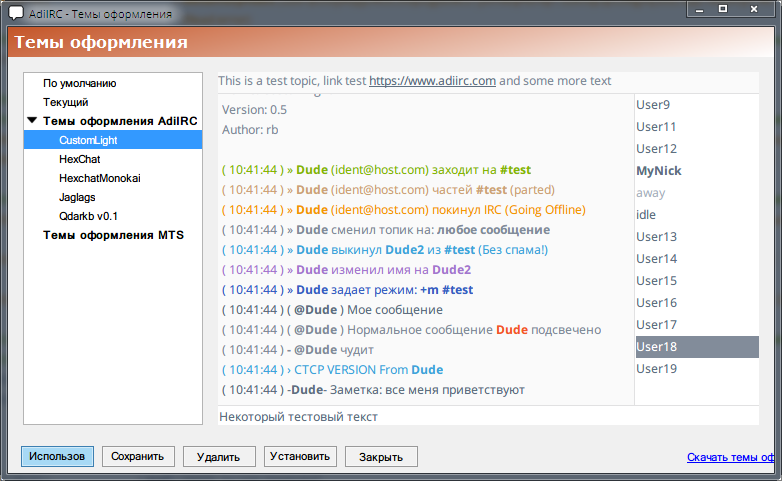
Task: Click the Удалить button
Action: coord(219,457)
